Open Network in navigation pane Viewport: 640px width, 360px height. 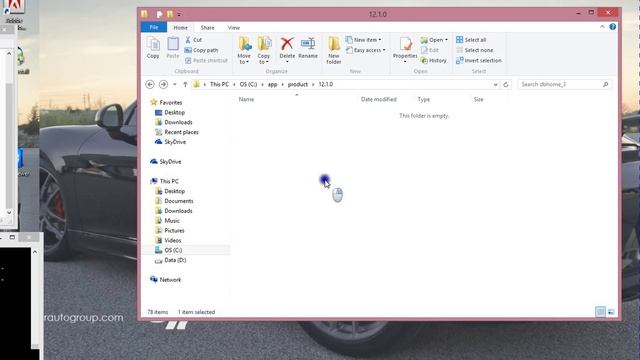pyautogui.click(x=170, y=280)
